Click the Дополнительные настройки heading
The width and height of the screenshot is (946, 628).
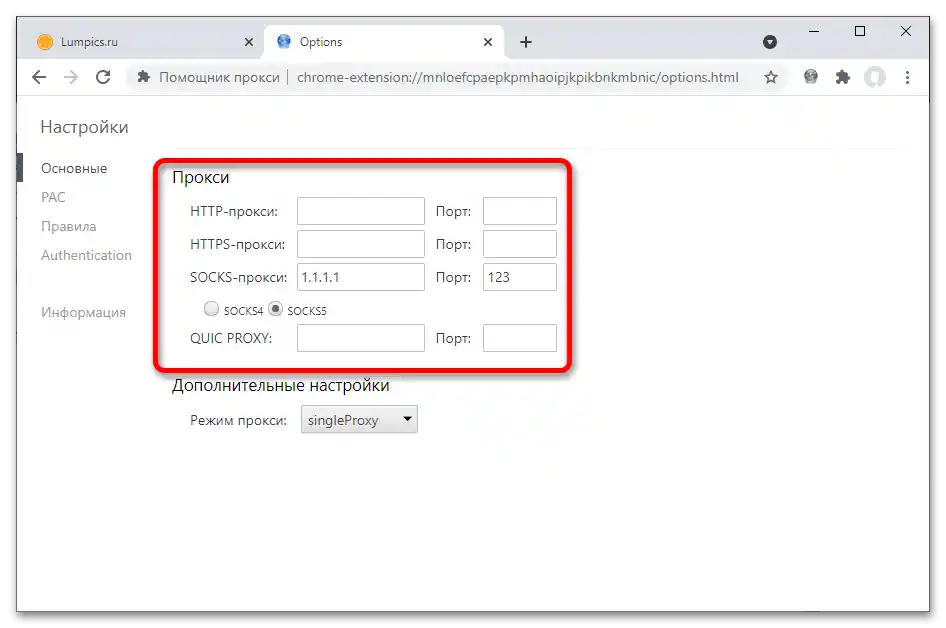point(281,385)
